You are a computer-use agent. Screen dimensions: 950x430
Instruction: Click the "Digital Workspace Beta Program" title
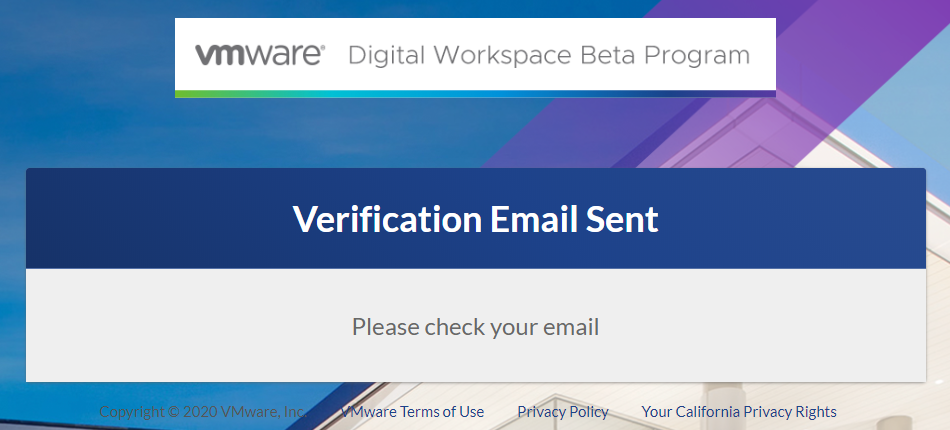[548, 55]
